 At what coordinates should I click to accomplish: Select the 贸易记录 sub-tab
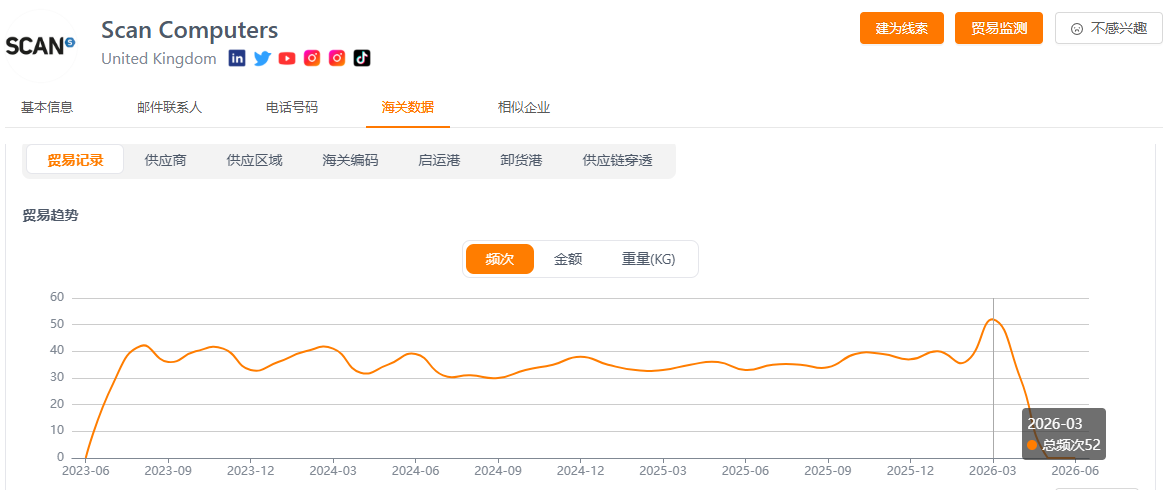[75, 160]
